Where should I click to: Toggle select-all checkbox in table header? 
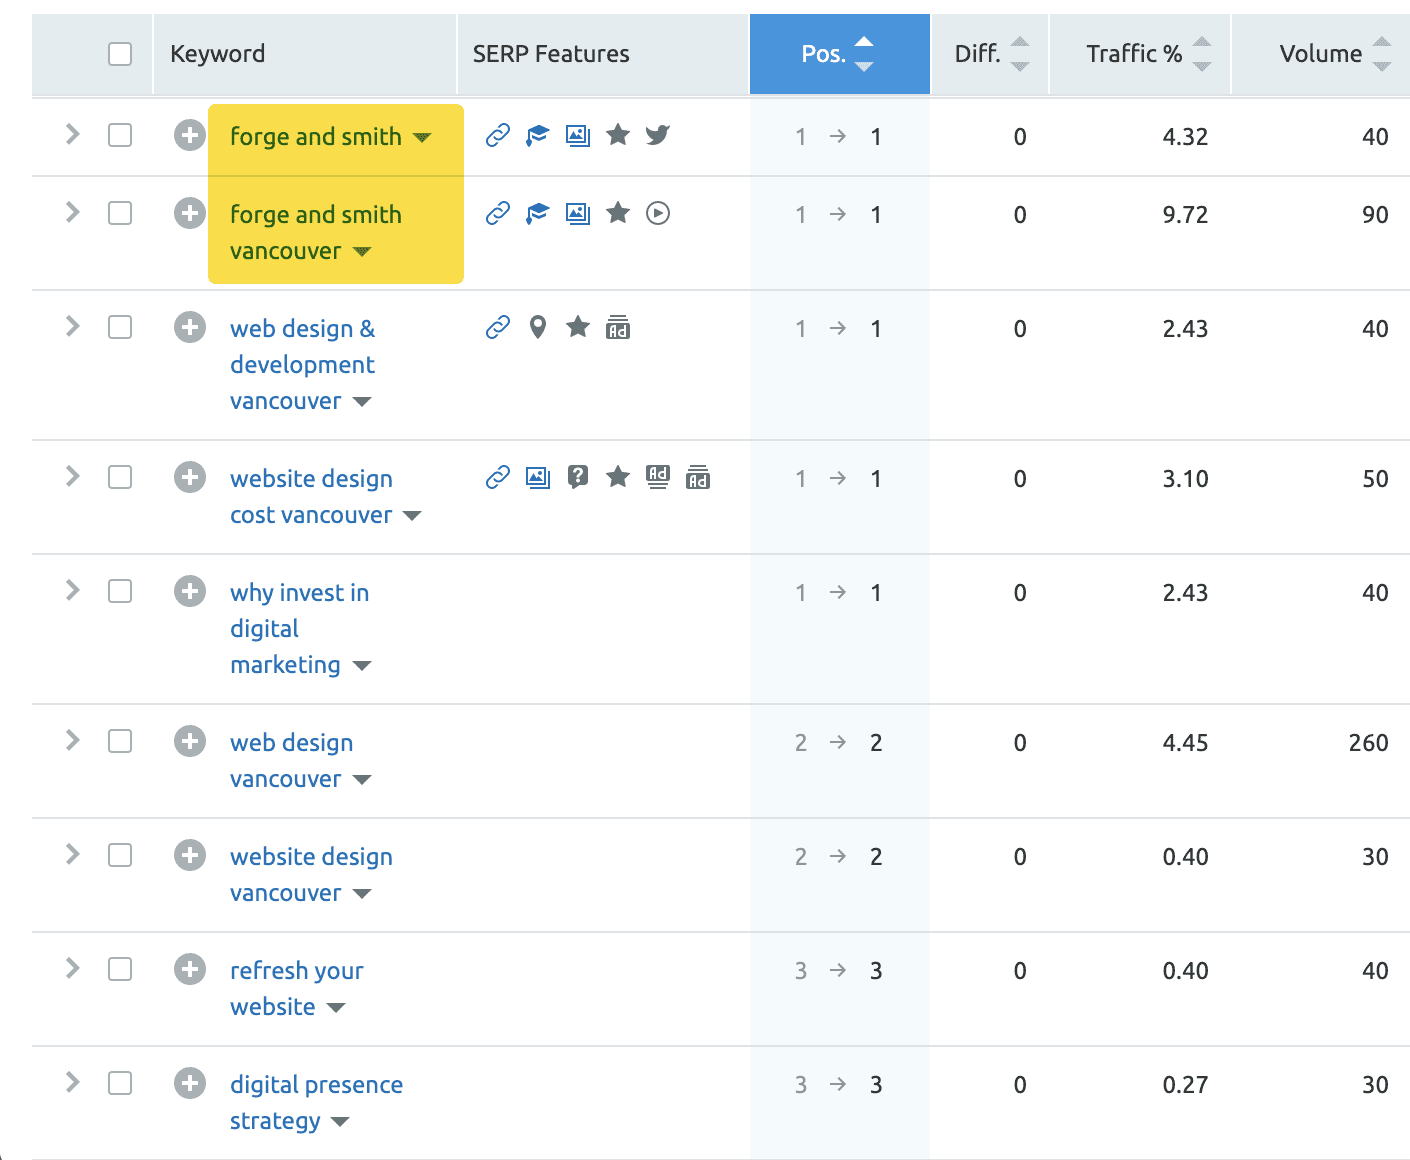point(120,54)
